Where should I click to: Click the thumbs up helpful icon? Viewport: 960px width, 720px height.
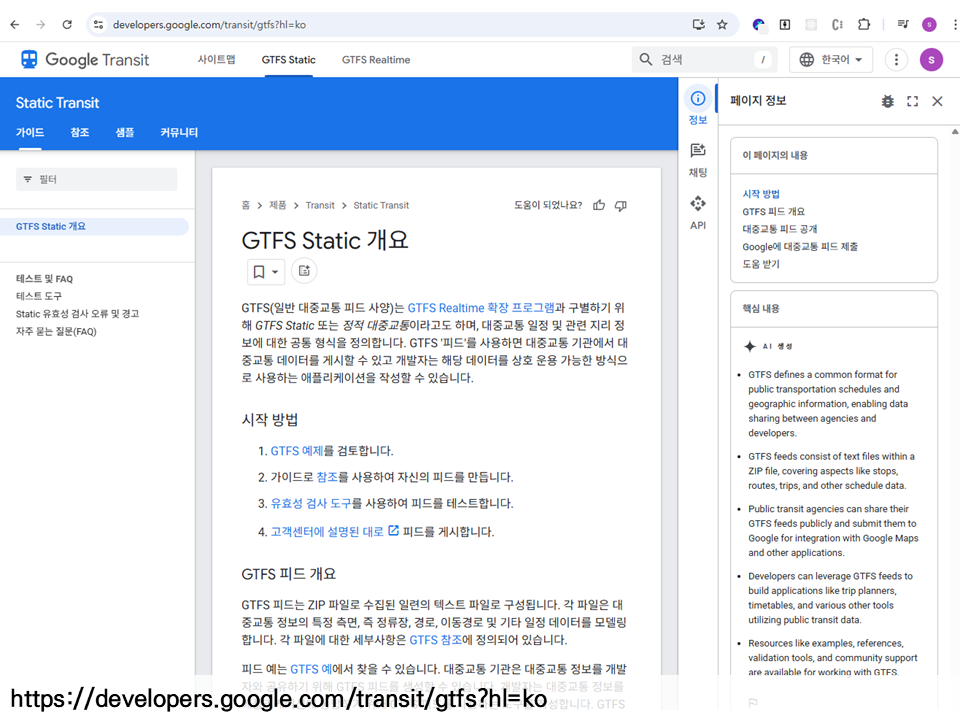pos(599,205)
